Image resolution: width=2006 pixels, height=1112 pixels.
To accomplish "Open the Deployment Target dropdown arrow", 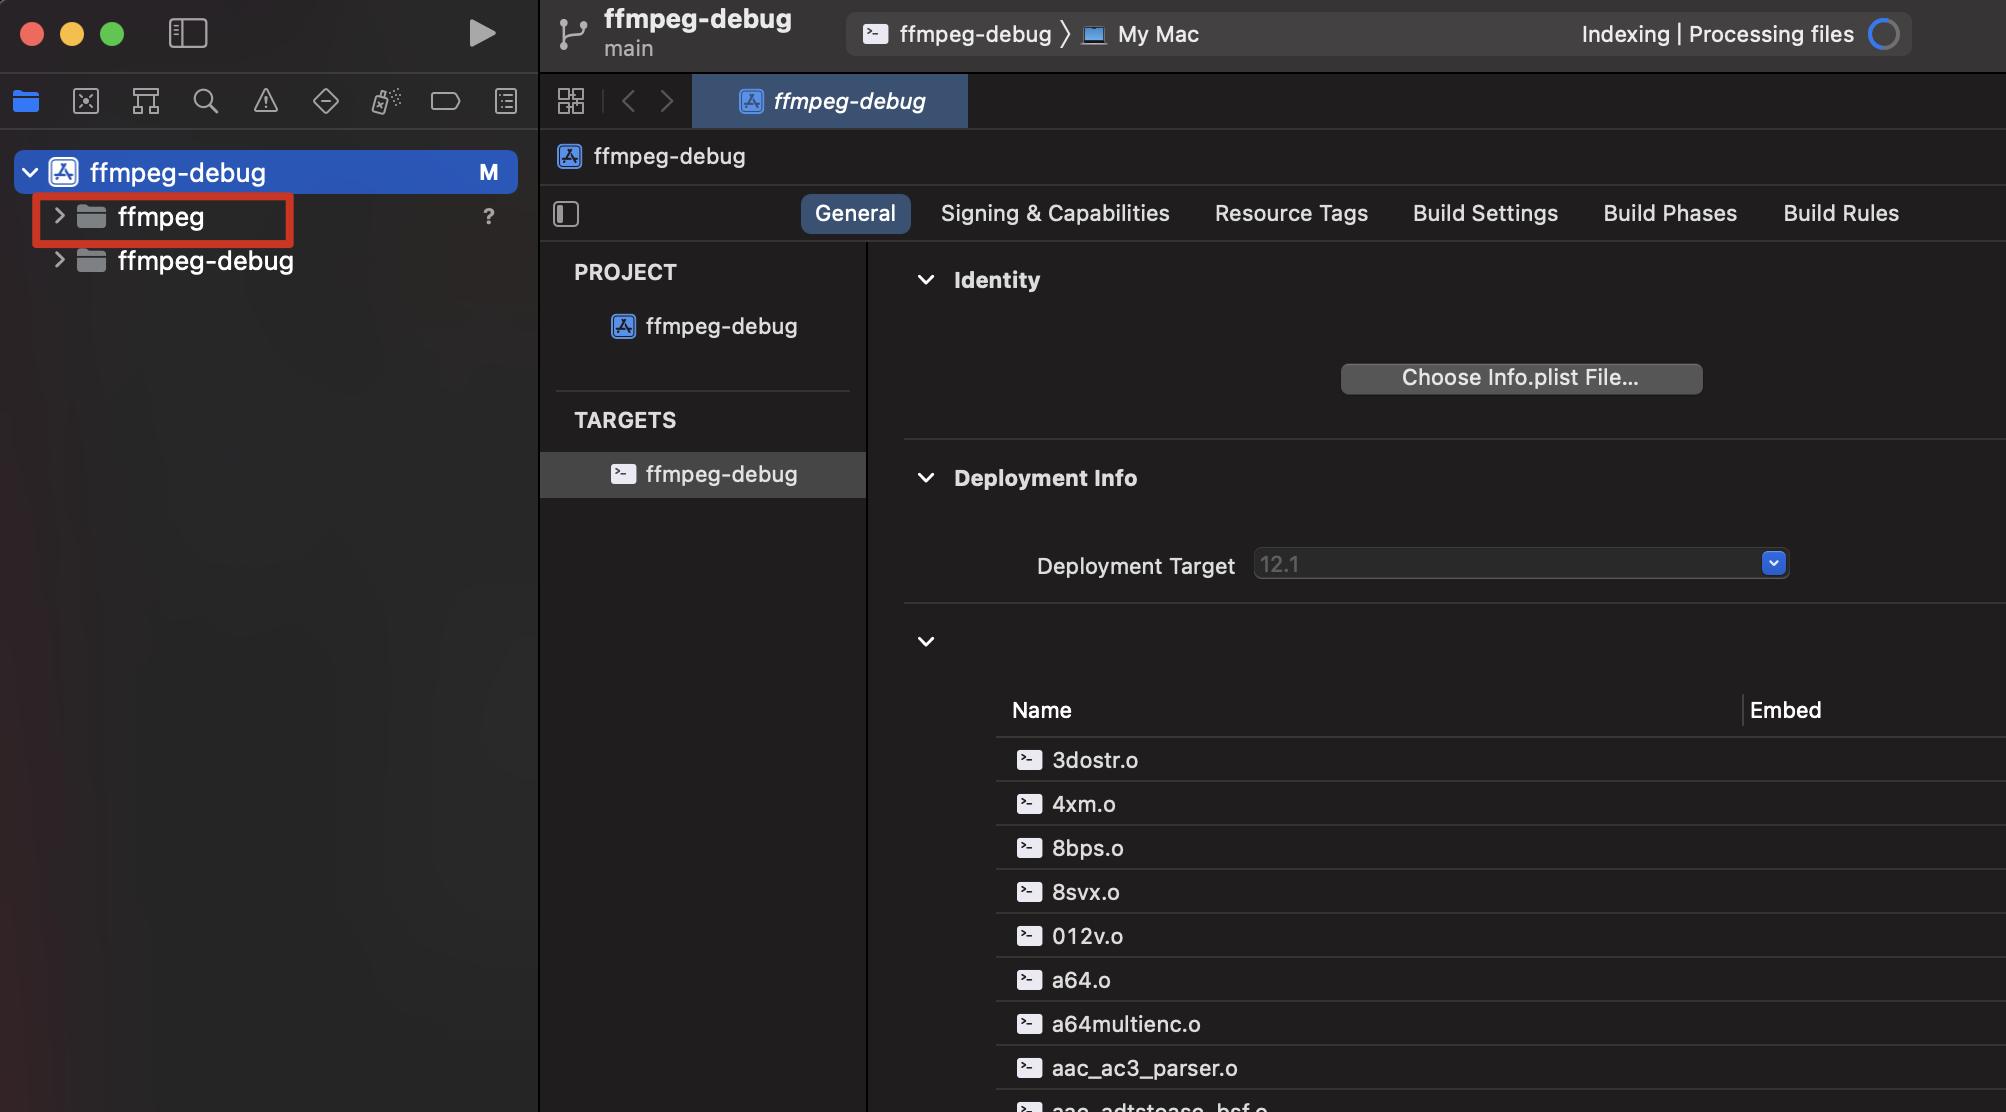I will 1774,564.
